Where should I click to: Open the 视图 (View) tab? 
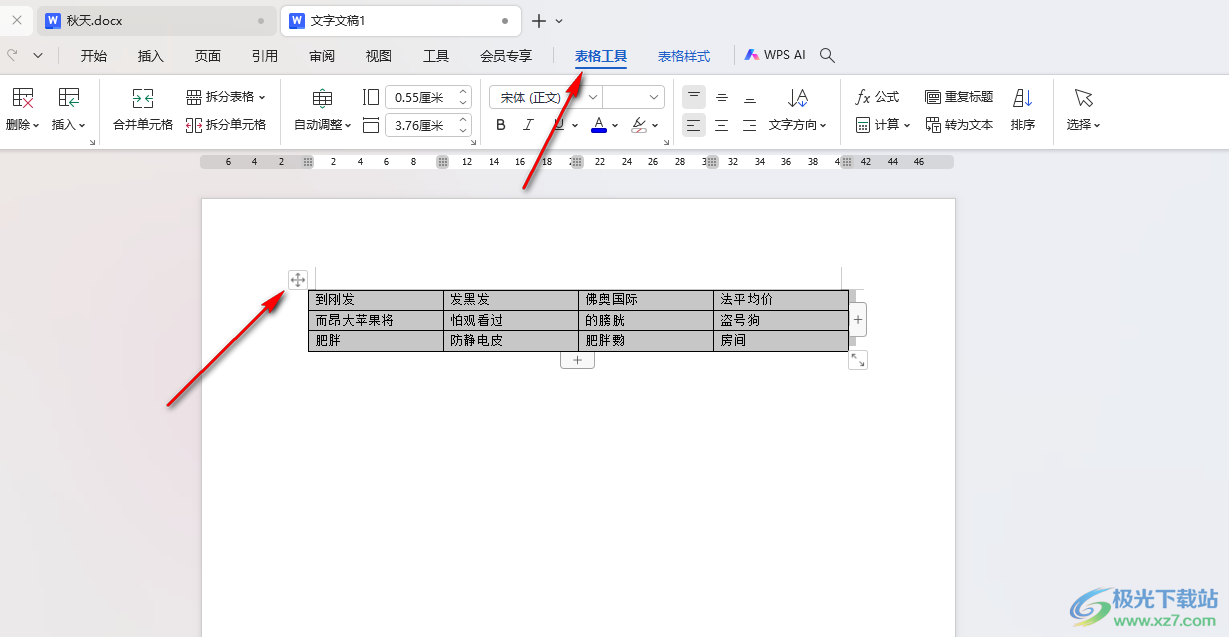pyautogui.click(x=379, y=56)
